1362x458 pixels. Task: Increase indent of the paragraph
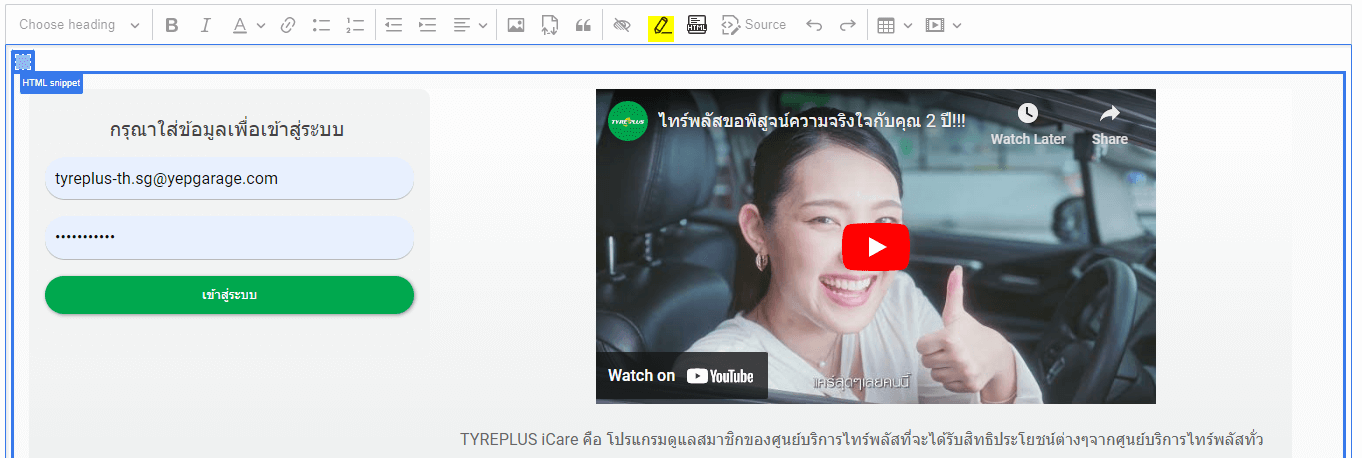coord(428,25)
